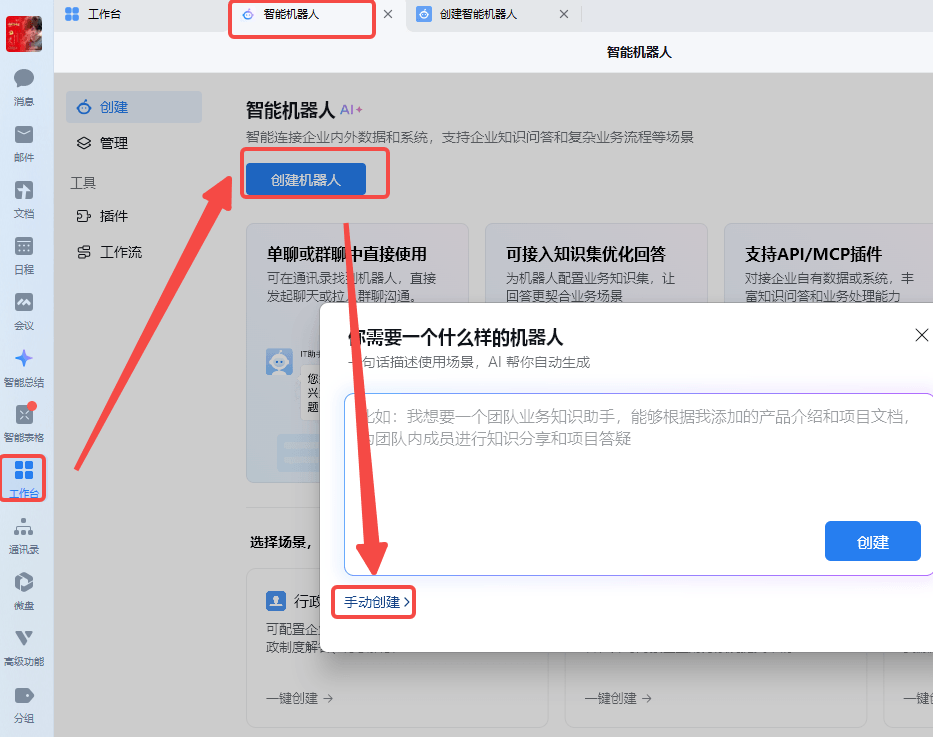Viewport: 933px width, 737px height.
Task: Click the blue 创建机器人 button
Action: [306, 180]
